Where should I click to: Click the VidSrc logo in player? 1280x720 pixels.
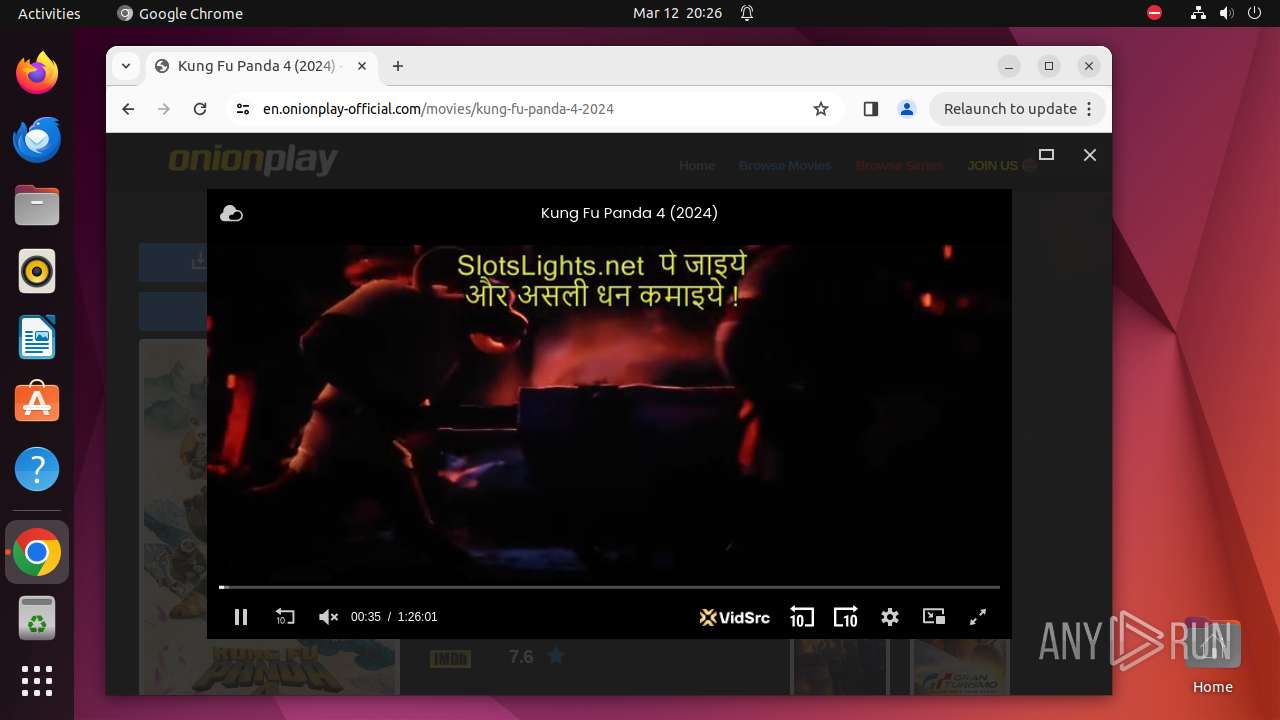point(735,617)
